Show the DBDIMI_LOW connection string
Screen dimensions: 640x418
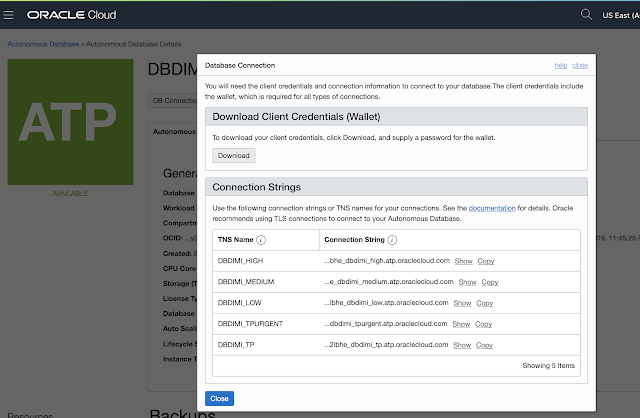(x=462, y=303)
